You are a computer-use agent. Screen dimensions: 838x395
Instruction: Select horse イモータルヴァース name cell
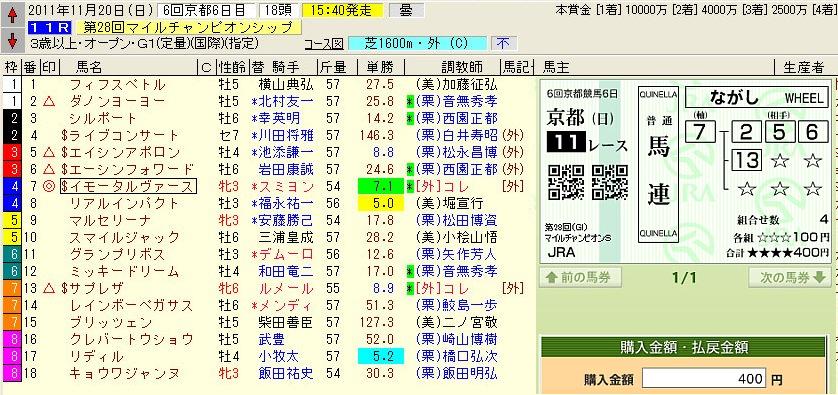pos(128,186)
